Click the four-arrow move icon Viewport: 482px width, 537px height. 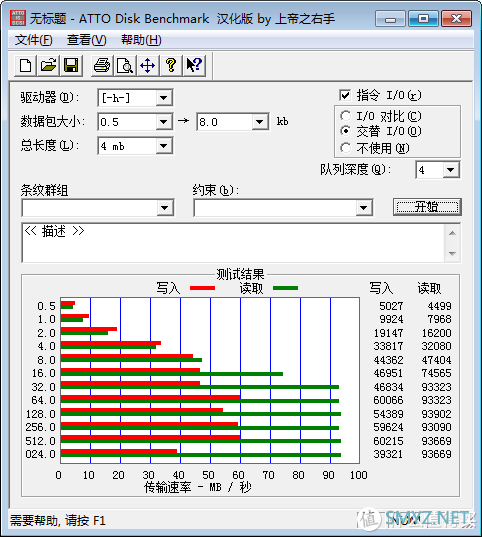coord(148,65)
